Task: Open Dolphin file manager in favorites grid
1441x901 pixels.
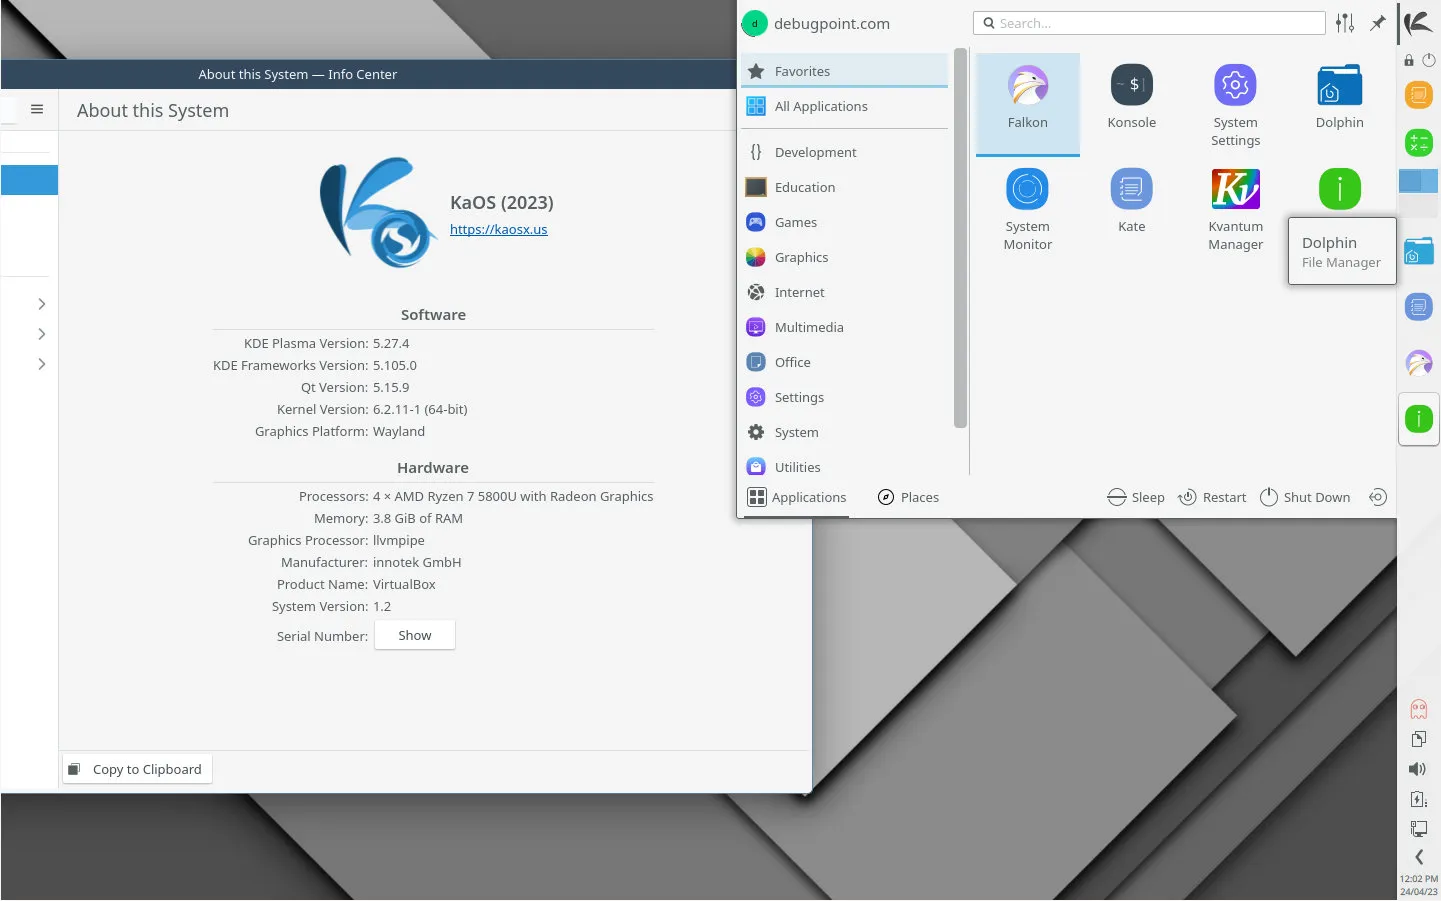Action: (x=1339, y=97)
